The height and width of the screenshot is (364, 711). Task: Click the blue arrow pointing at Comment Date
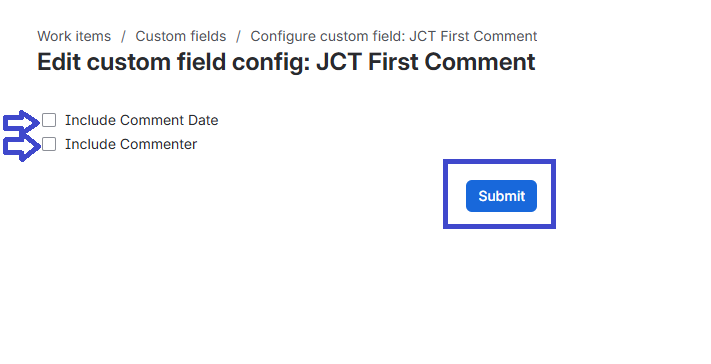pyautogui.click(x=22, y=123)
